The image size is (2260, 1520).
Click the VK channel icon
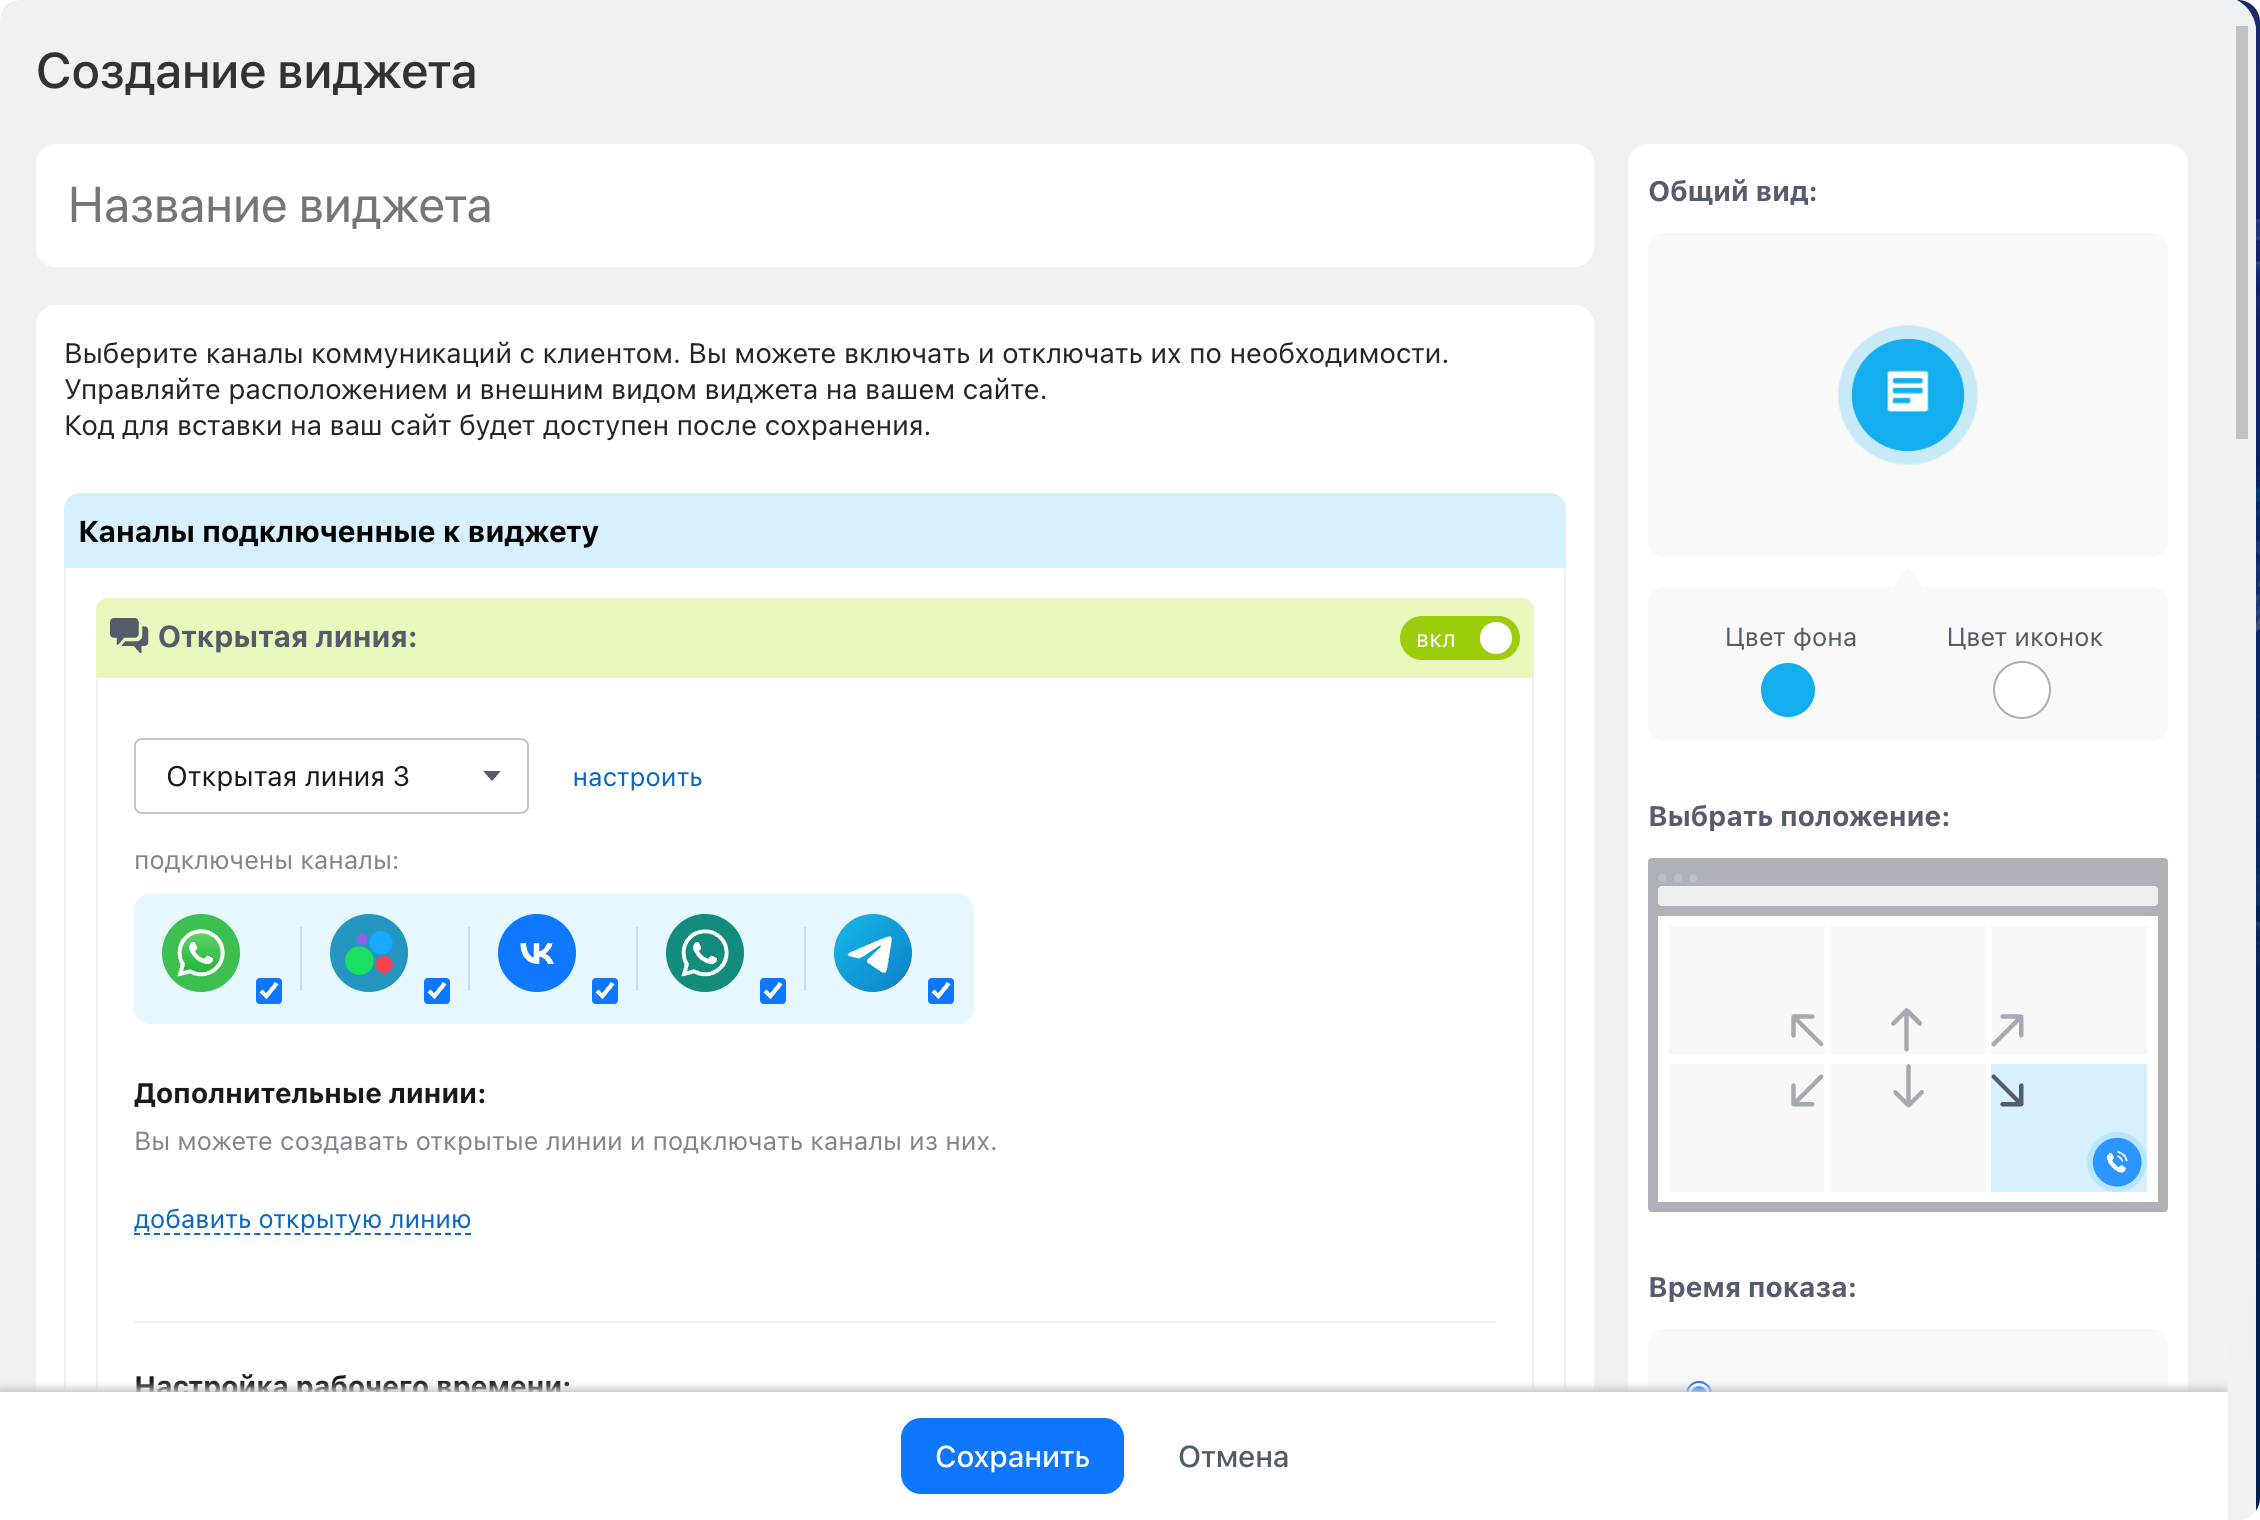tap(537, 953)
